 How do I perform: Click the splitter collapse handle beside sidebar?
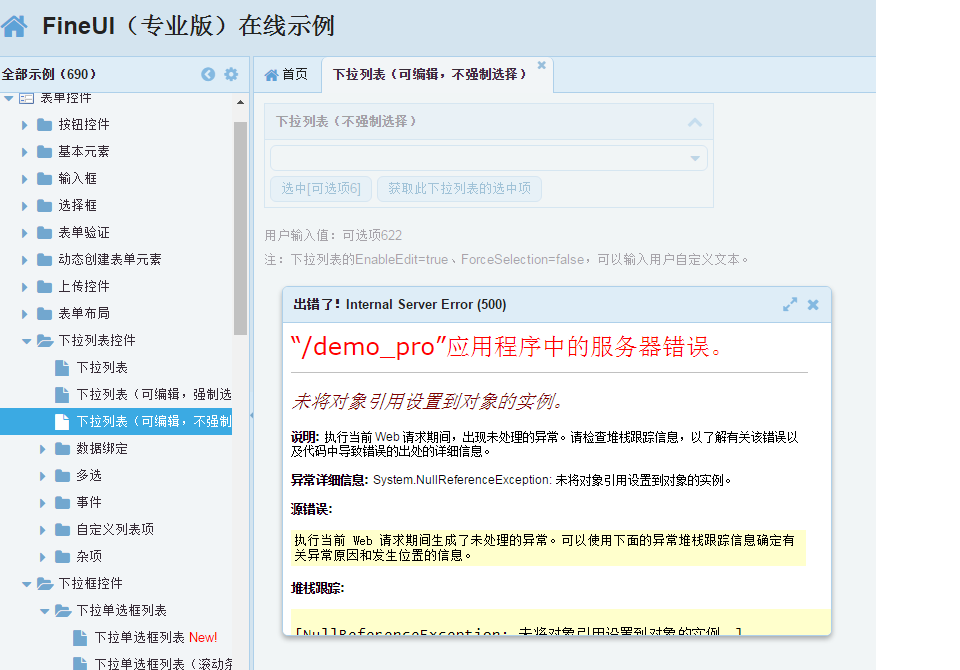click(252, 415)
